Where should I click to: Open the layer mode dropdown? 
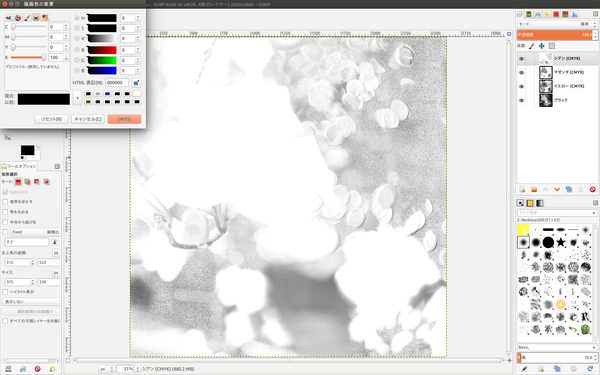point(557,24)
